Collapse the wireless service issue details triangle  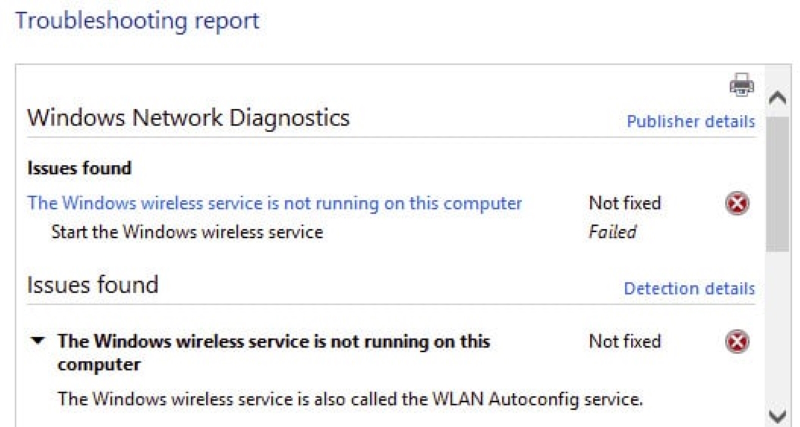(38, 341)
